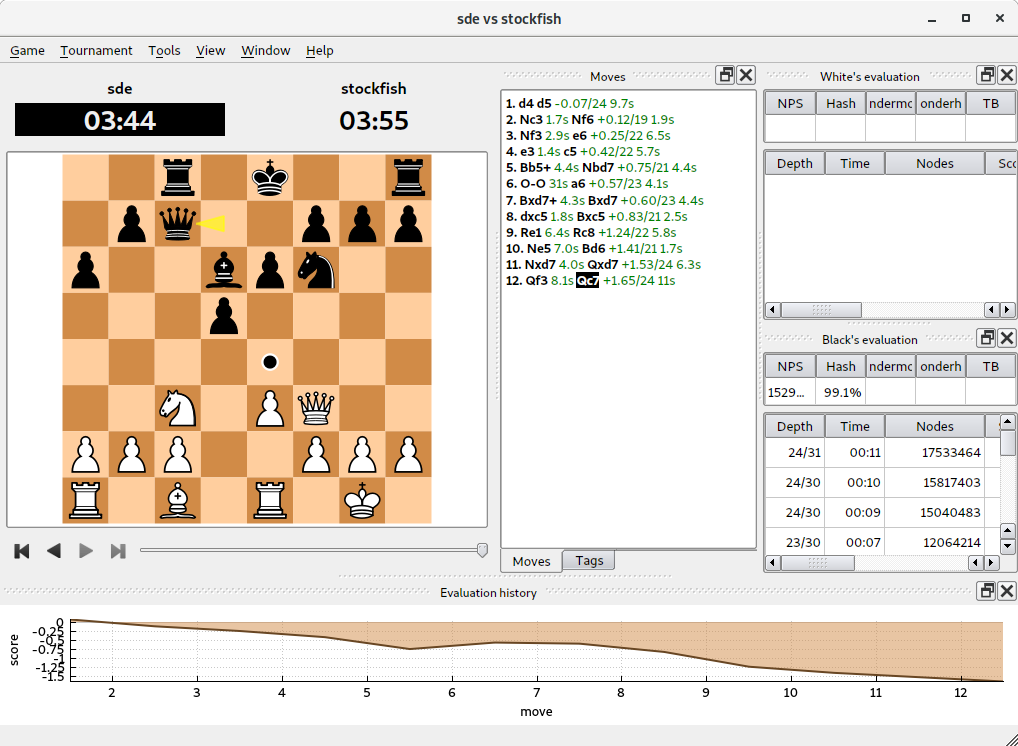Float the Black's evaluation panel
The image size is (1018, 746).
pyautogui.click(x=987, y=338)
